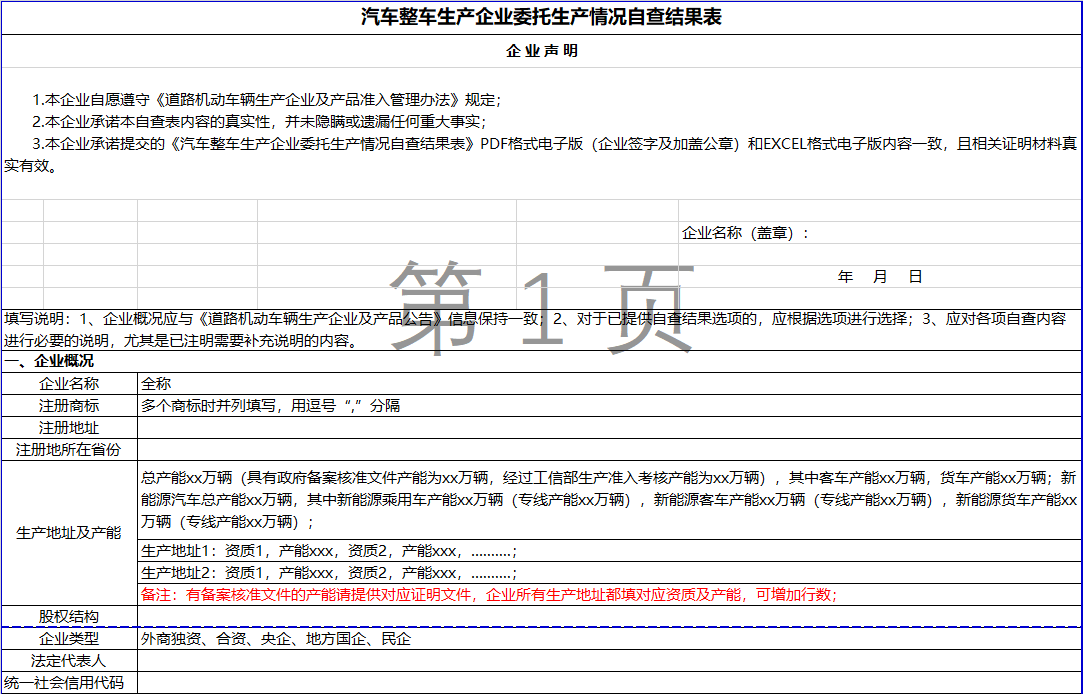Click the 年 月 日 date cell
1083x694 pixels.
coord(880,277)
